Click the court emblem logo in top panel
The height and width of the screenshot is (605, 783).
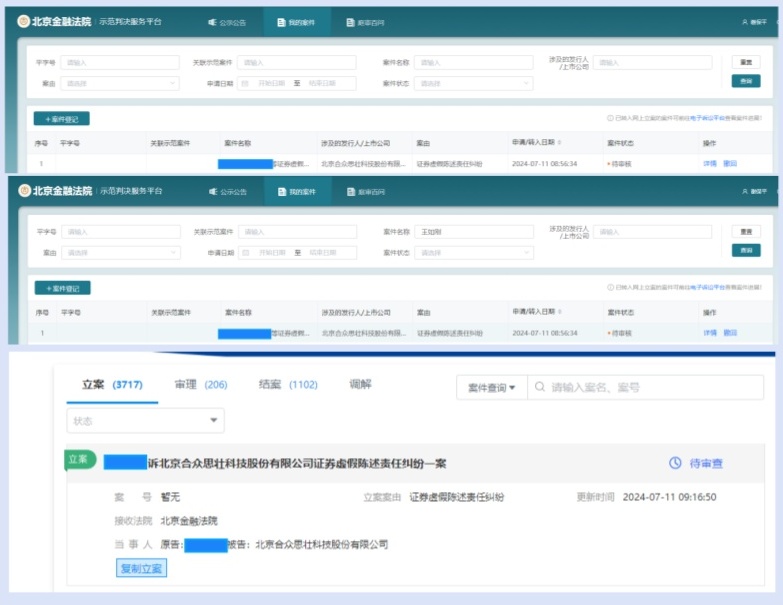click(x=23, y=21)
